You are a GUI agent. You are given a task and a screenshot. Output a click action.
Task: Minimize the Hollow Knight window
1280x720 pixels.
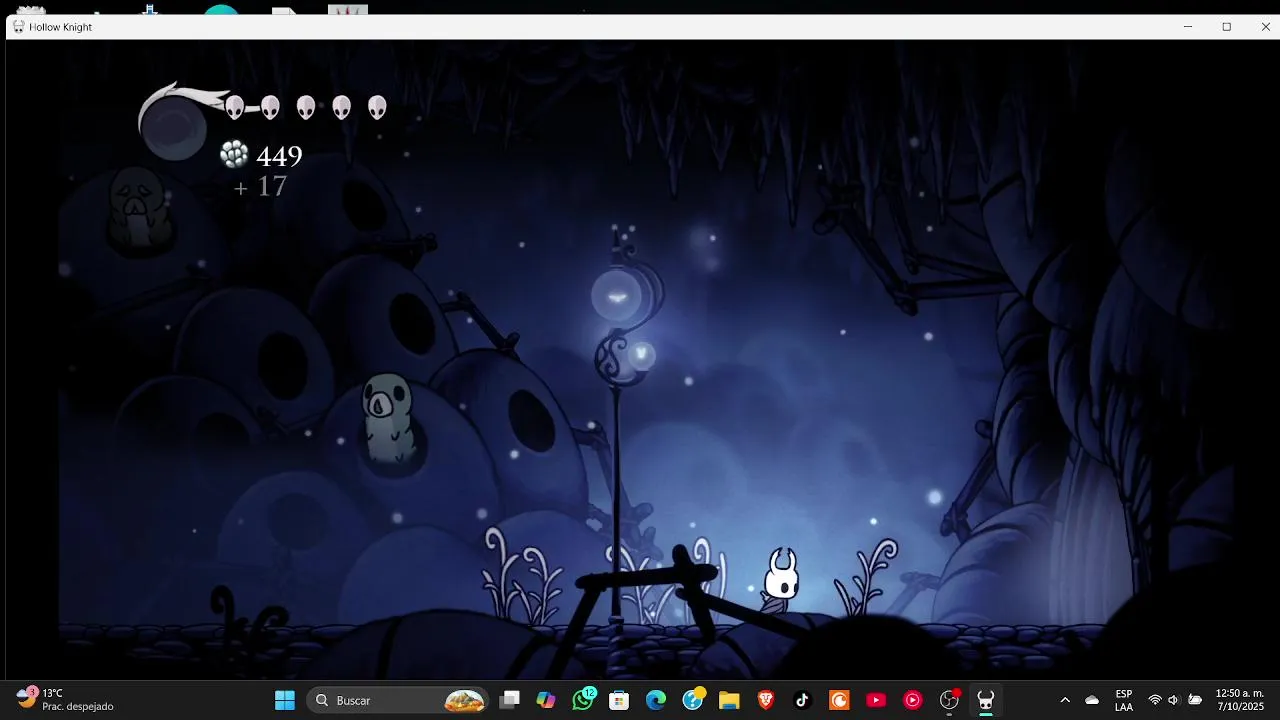click(1188, 27)
